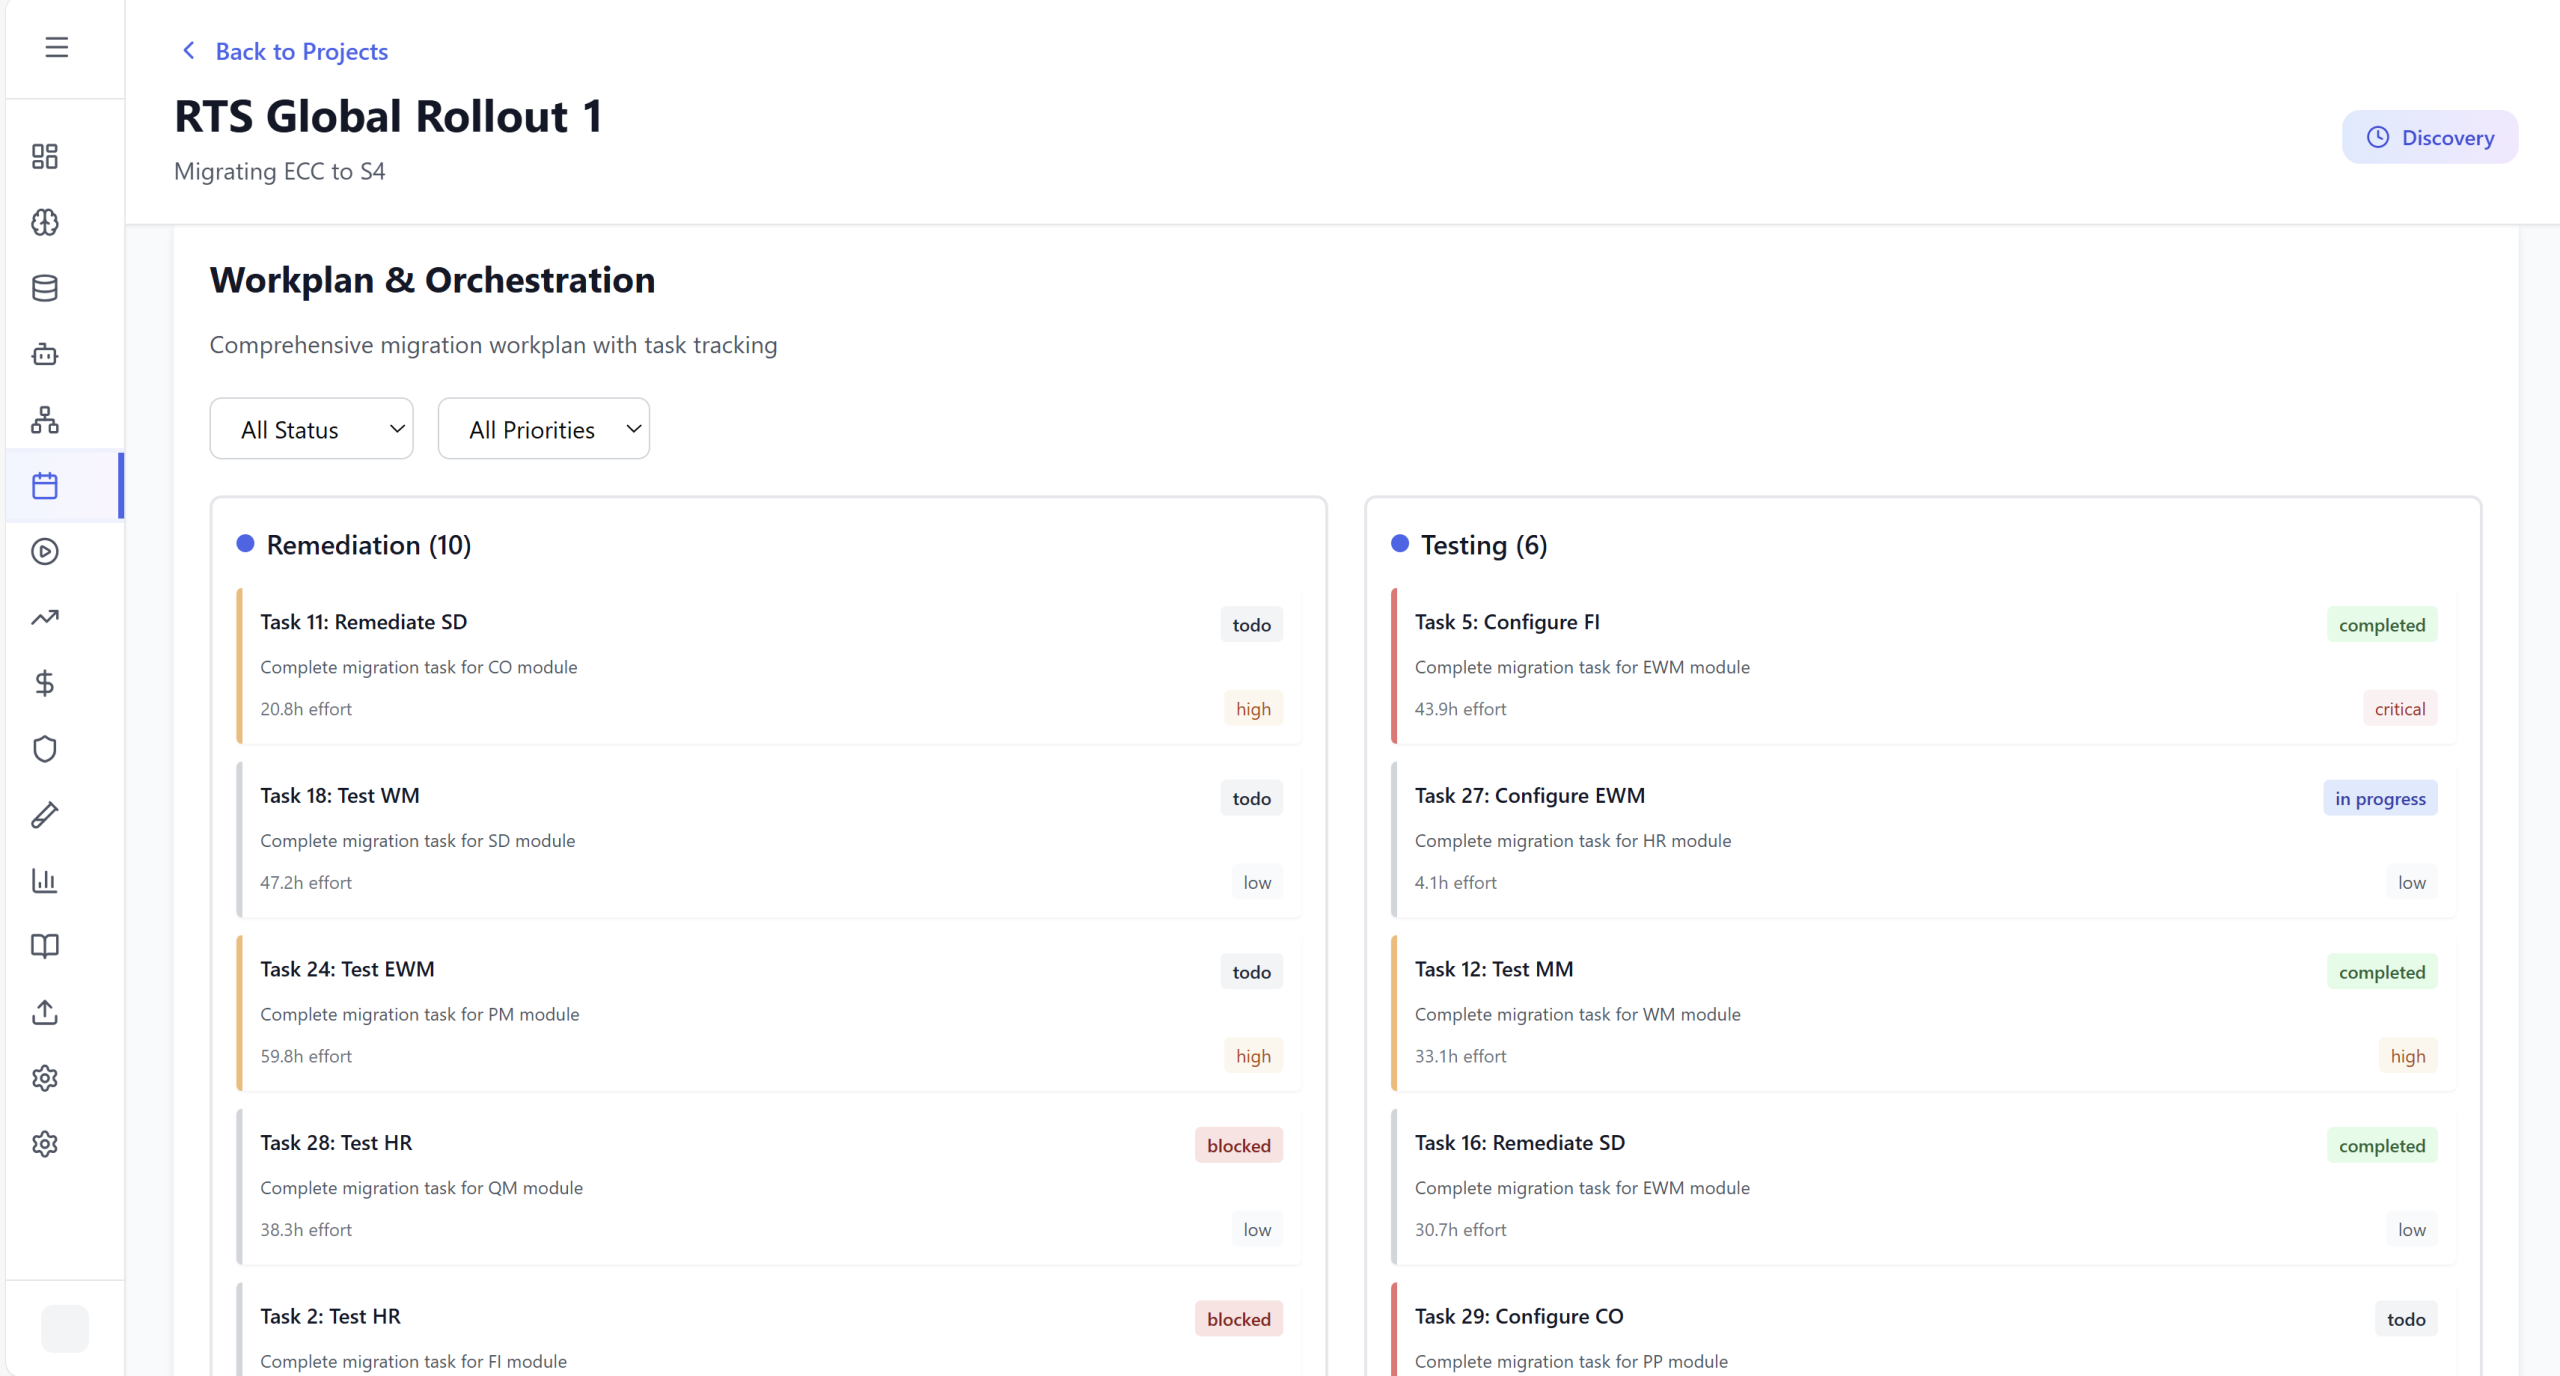Click the shield security icon

pyautogui.click(x=45, y=749)
